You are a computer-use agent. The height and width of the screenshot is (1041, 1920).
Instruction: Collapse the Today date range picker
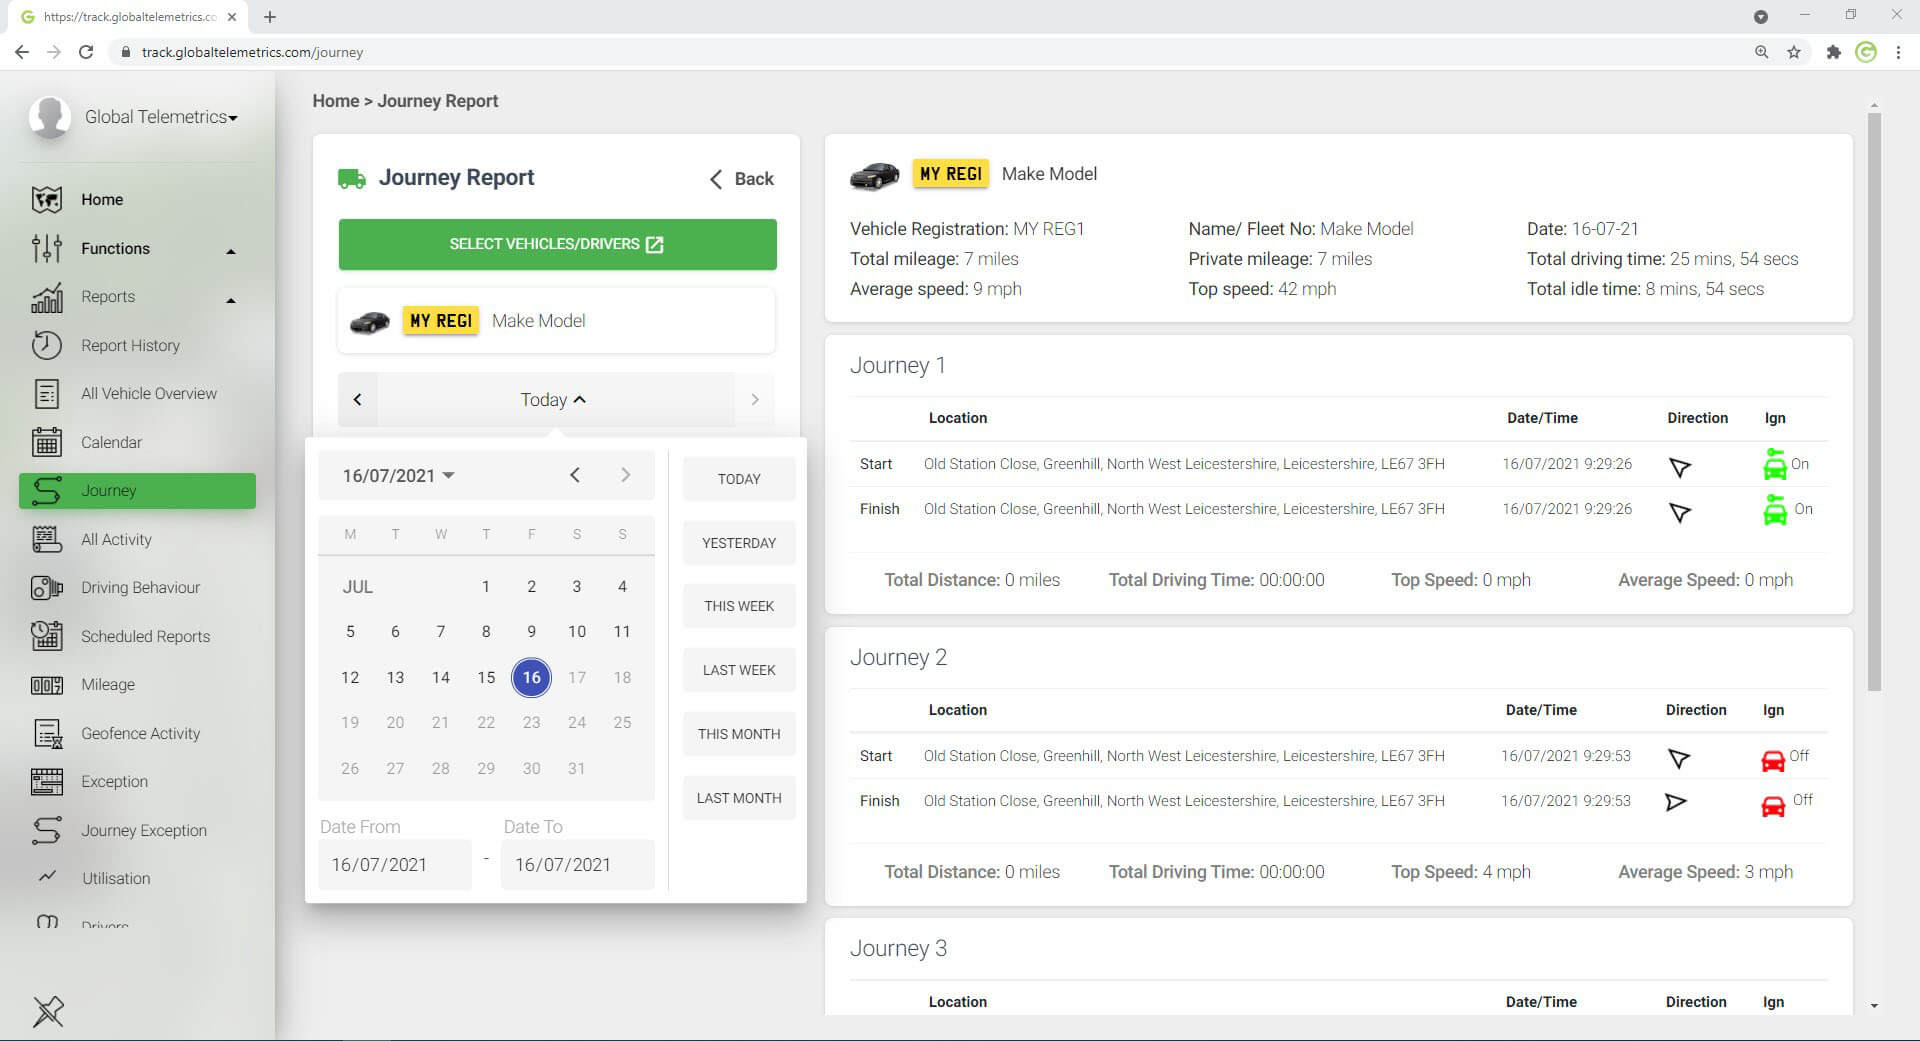click(554, 400)
